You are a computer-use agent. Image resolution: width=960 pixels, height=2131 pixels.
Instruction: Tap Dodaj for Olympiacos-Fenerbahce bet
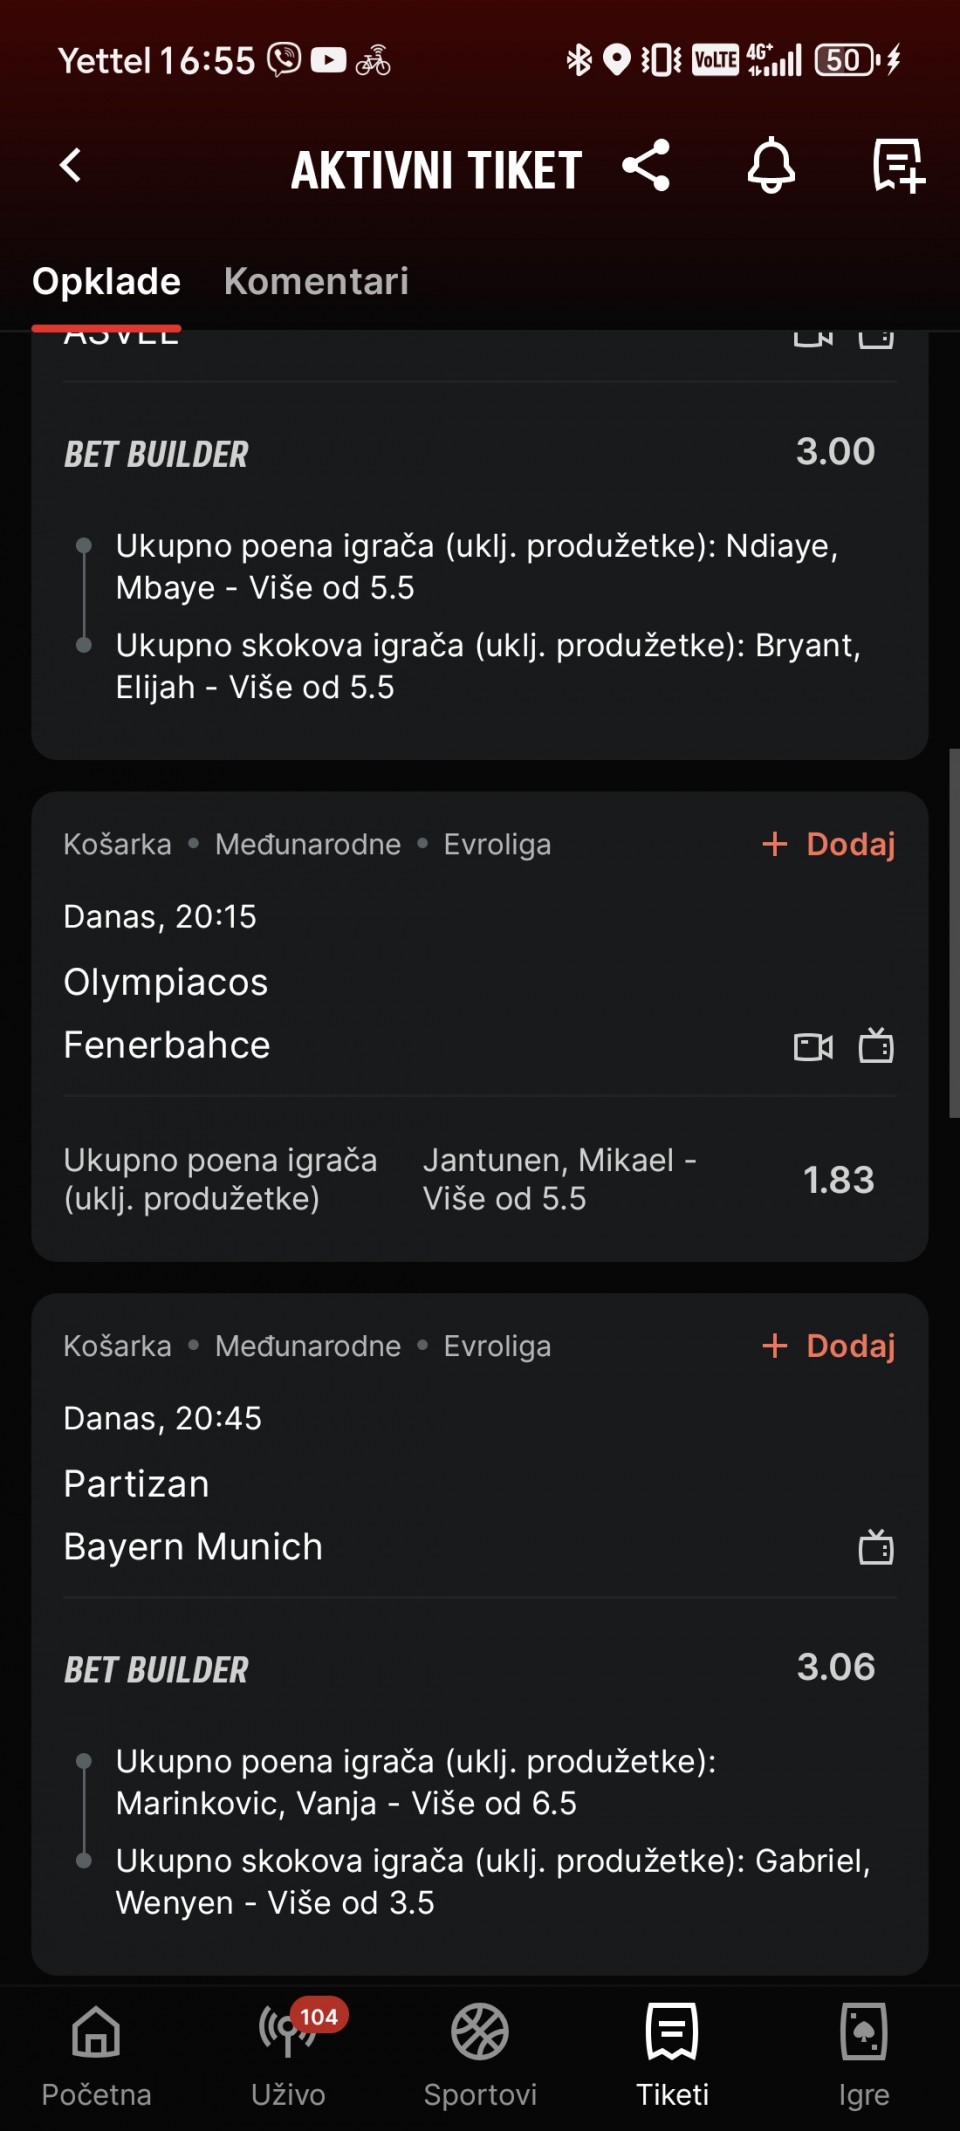point(829,844)
